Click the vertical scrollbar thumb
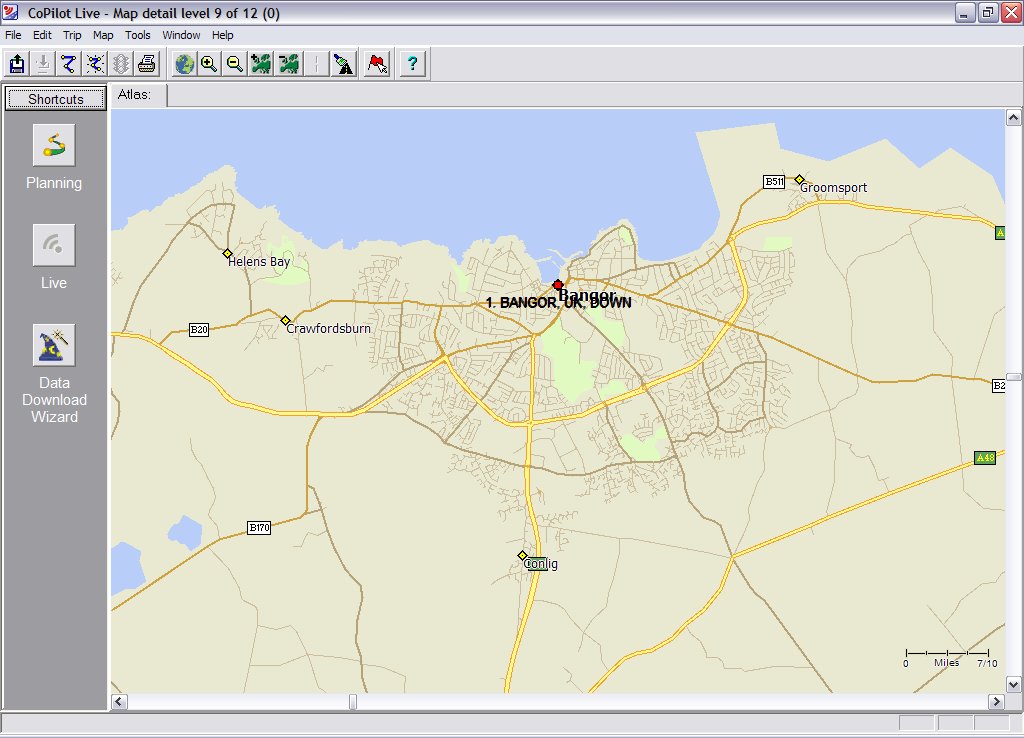 (x=1013, y=377)
